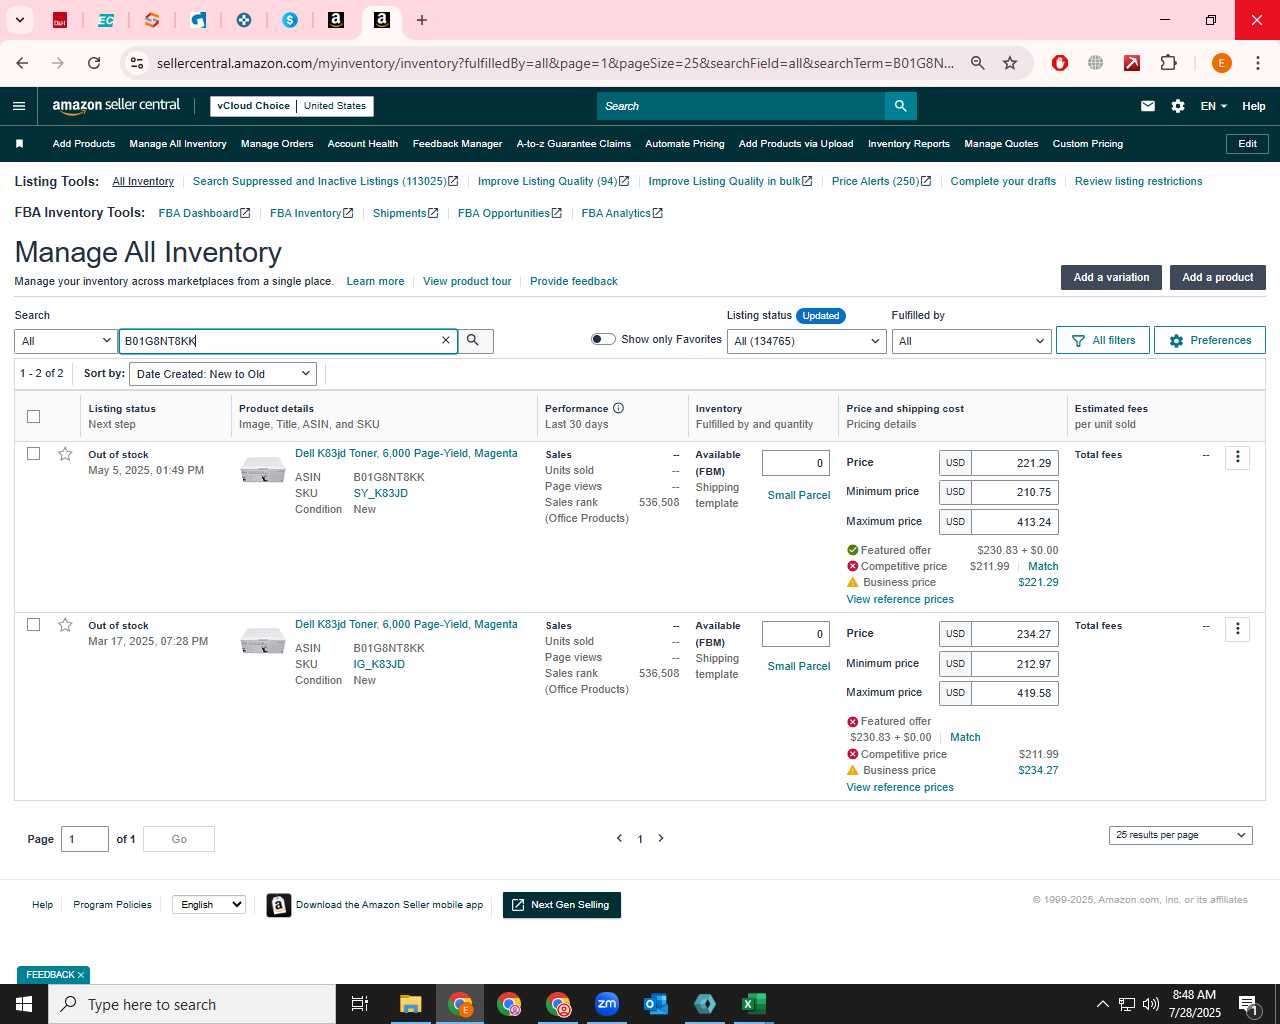Click View reference prices for SY_K83JD
Image resolution: width=1280 pixels, height=1024 pixels.
(900, 599)
